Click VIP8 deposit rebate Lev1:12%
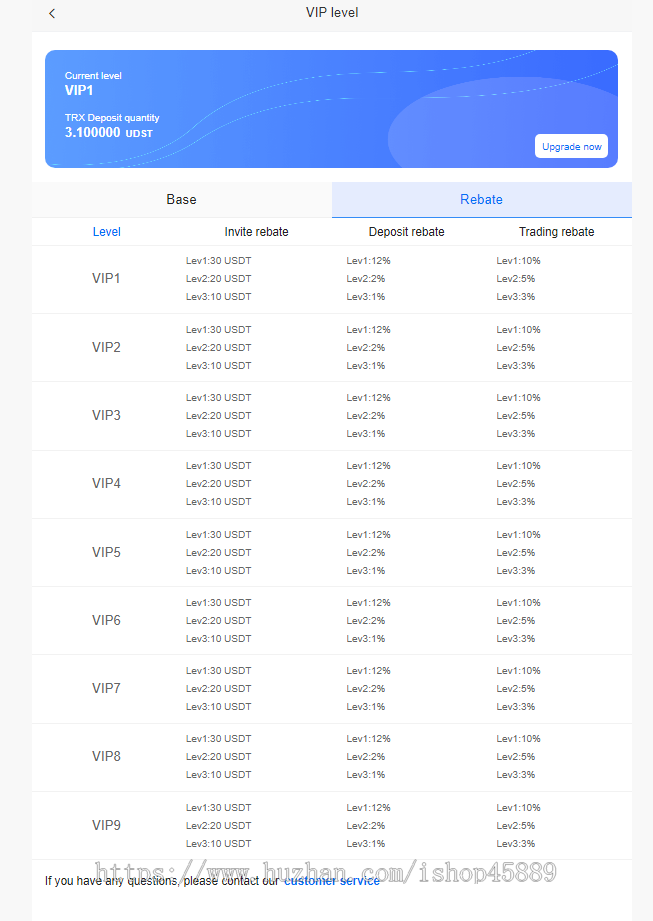The height and width of the screenshot is (921, 653). click(368, 740)
